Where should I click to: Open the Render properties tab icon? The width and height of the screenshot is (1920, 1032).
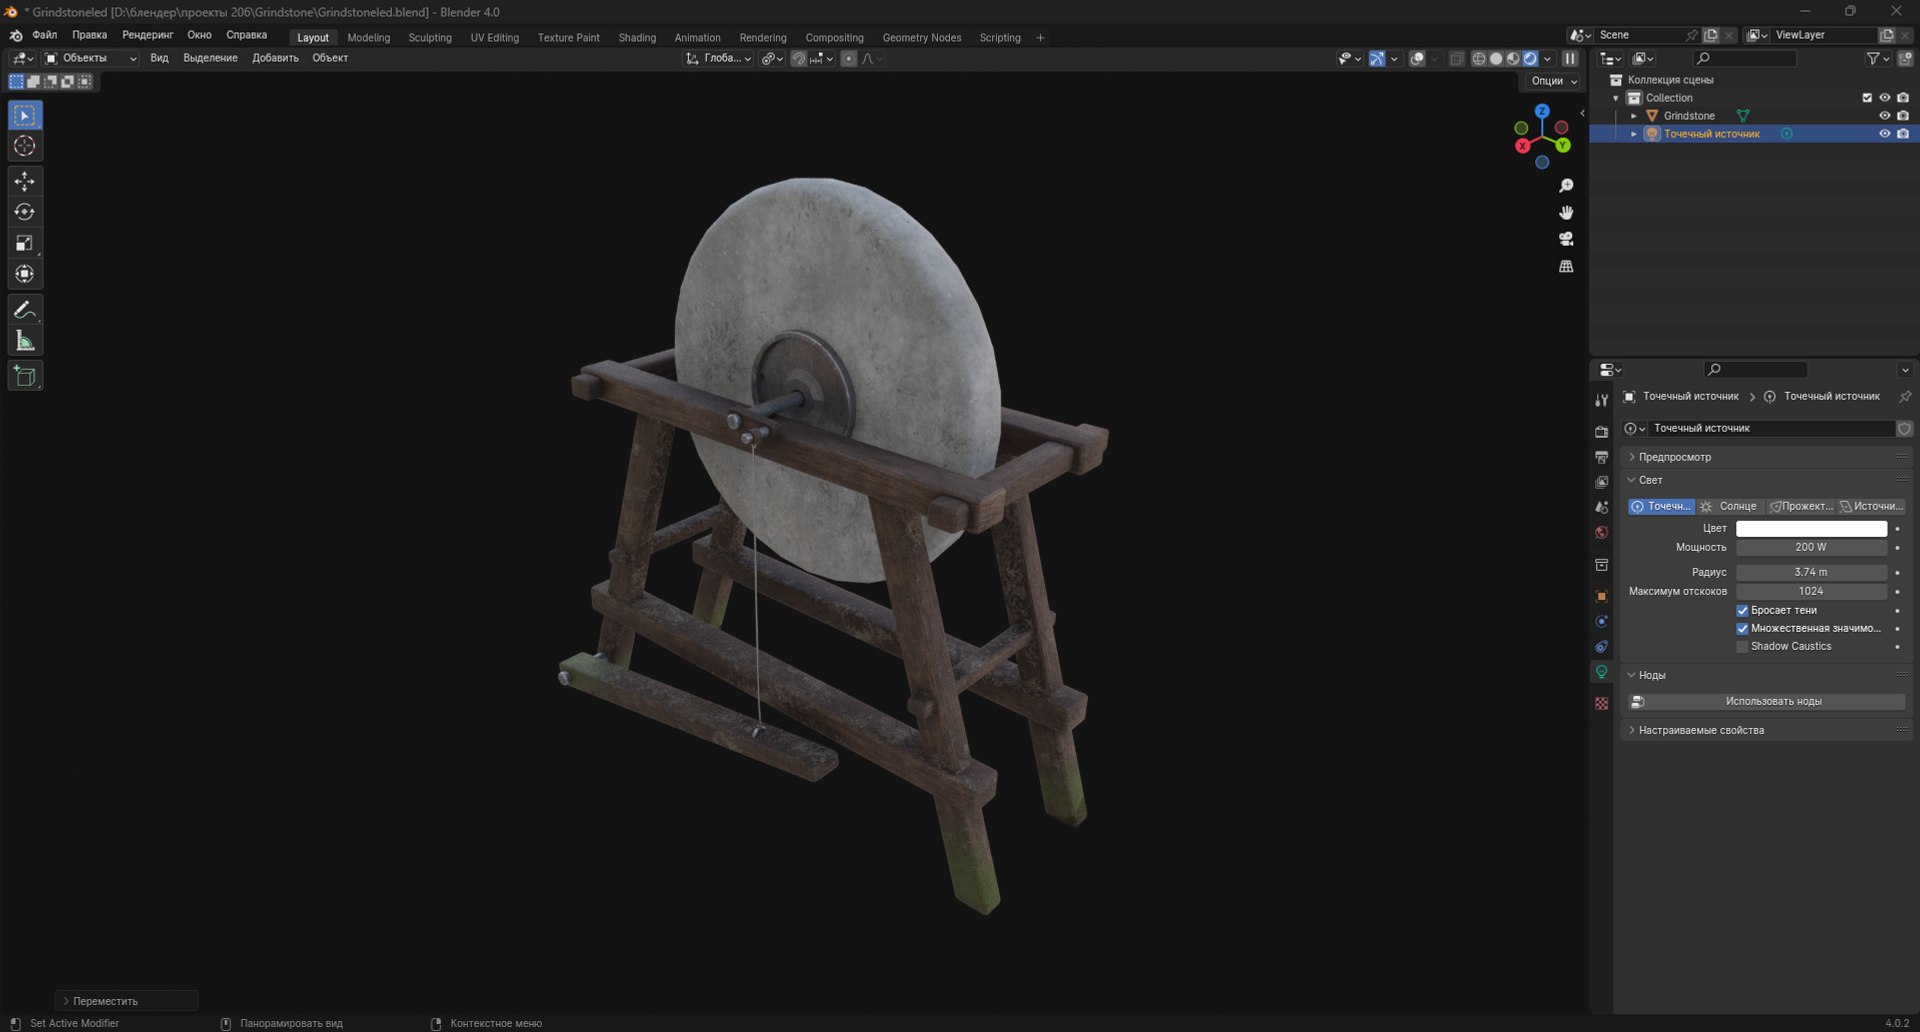[1601, 432]
